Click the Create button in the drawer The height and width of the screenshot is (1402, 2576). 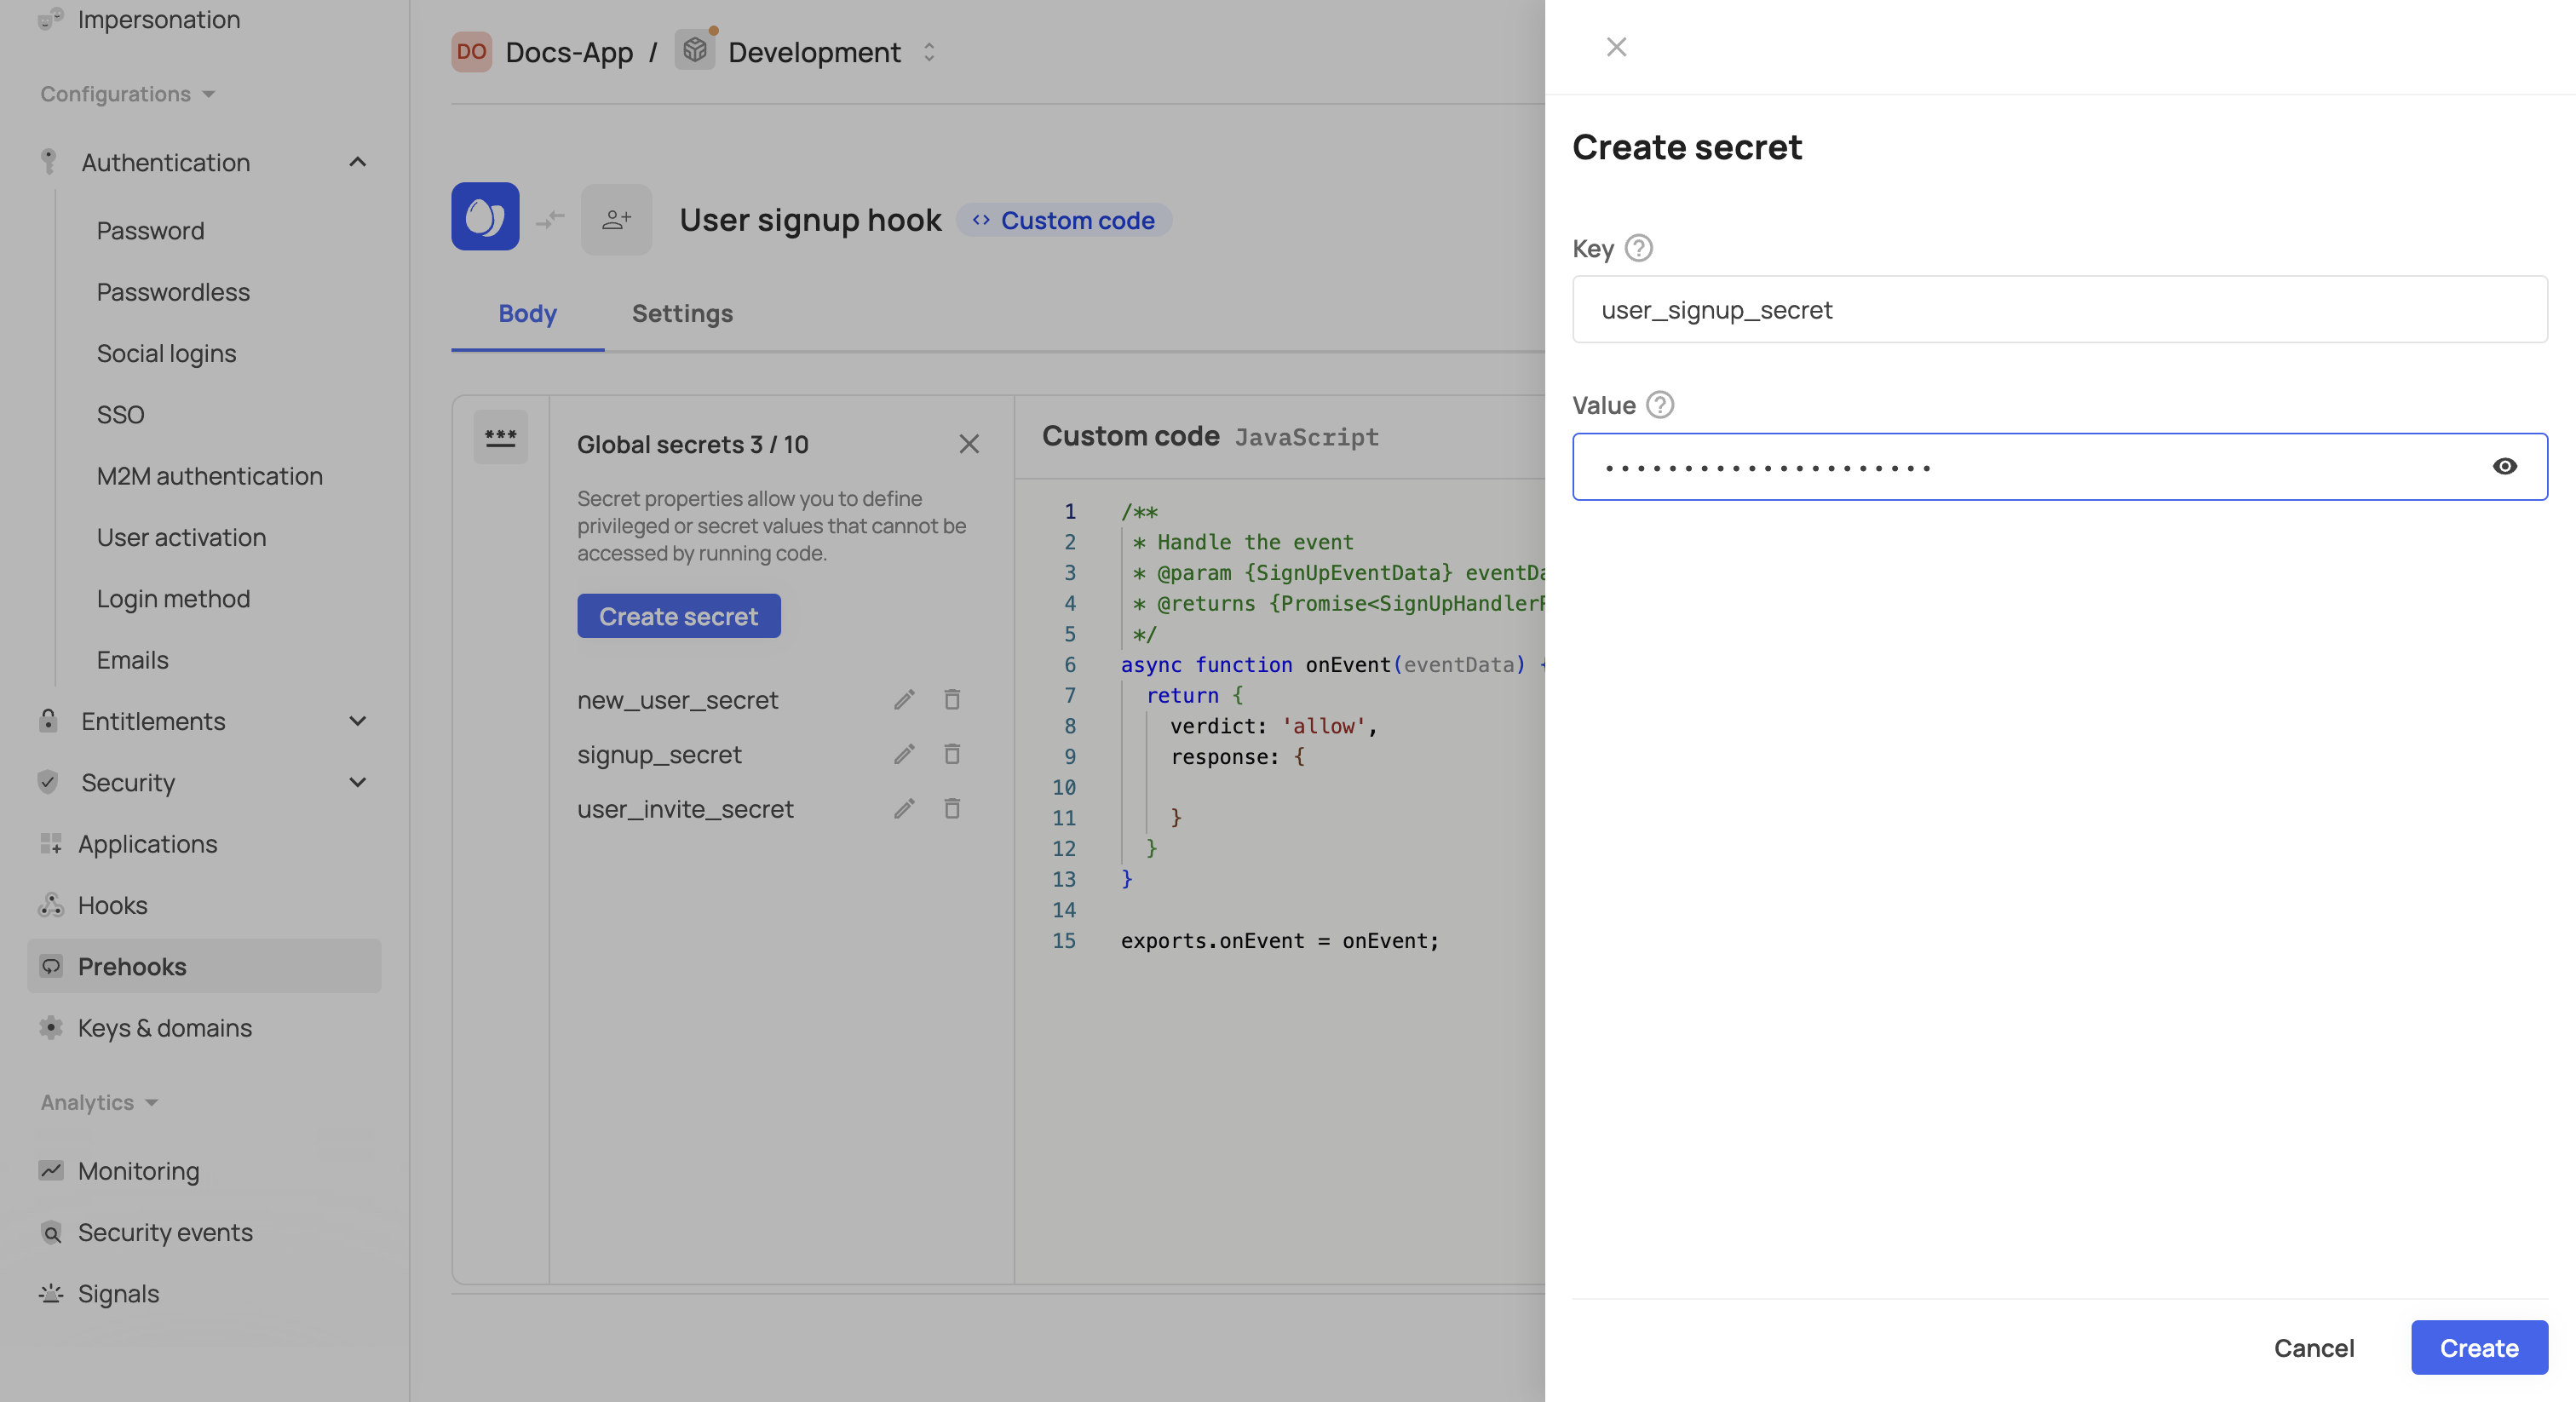[2478, 1347]
